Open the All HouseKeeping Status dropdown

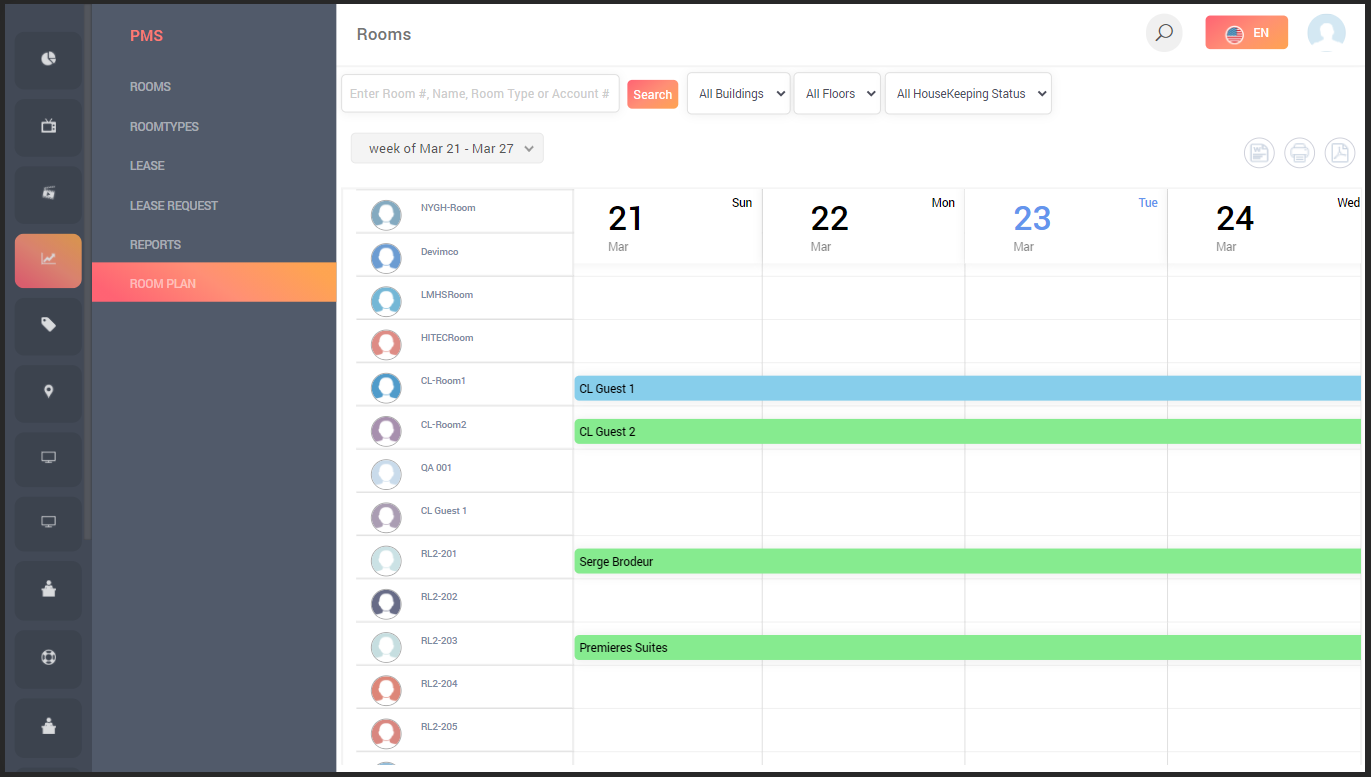[x=968, y=94]
